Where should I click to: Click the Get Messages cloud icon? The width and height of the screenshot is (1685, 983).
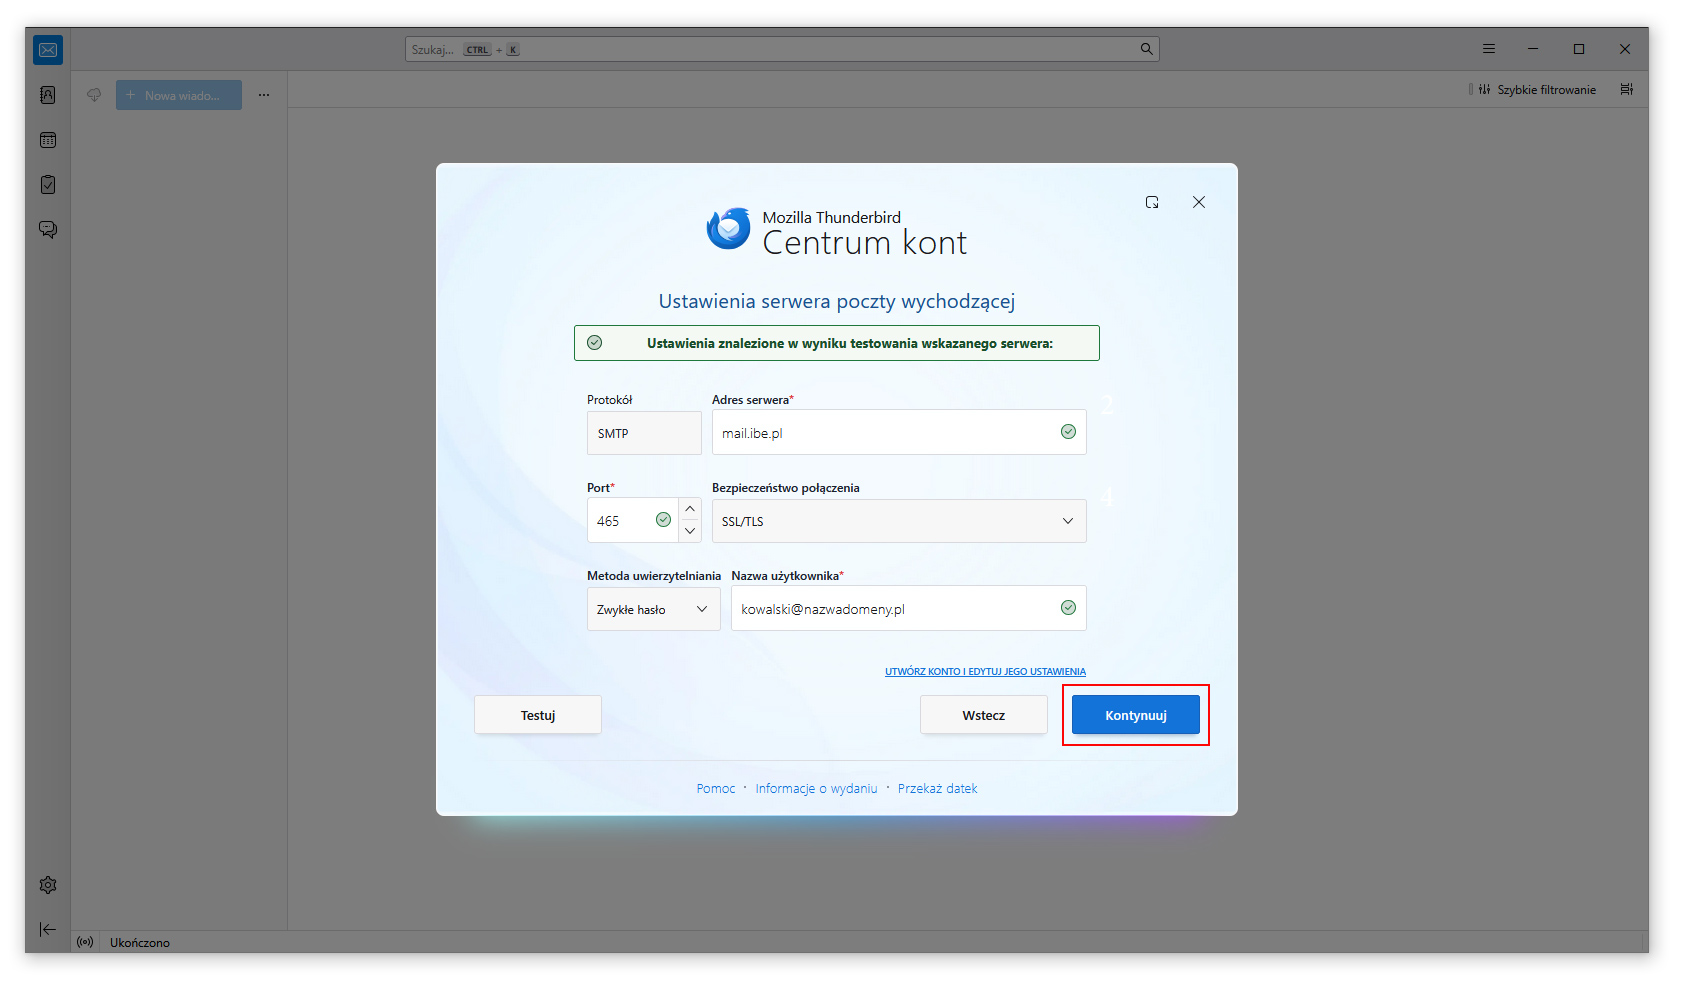coord(94,95)
